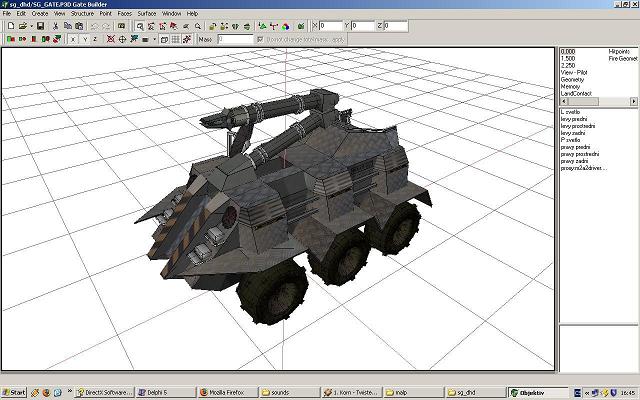Image resolution: width=640 pixels, height=400 pixels.
Task: Select the 'pravy zadni' named selection
Action: [x=574, y=161]
